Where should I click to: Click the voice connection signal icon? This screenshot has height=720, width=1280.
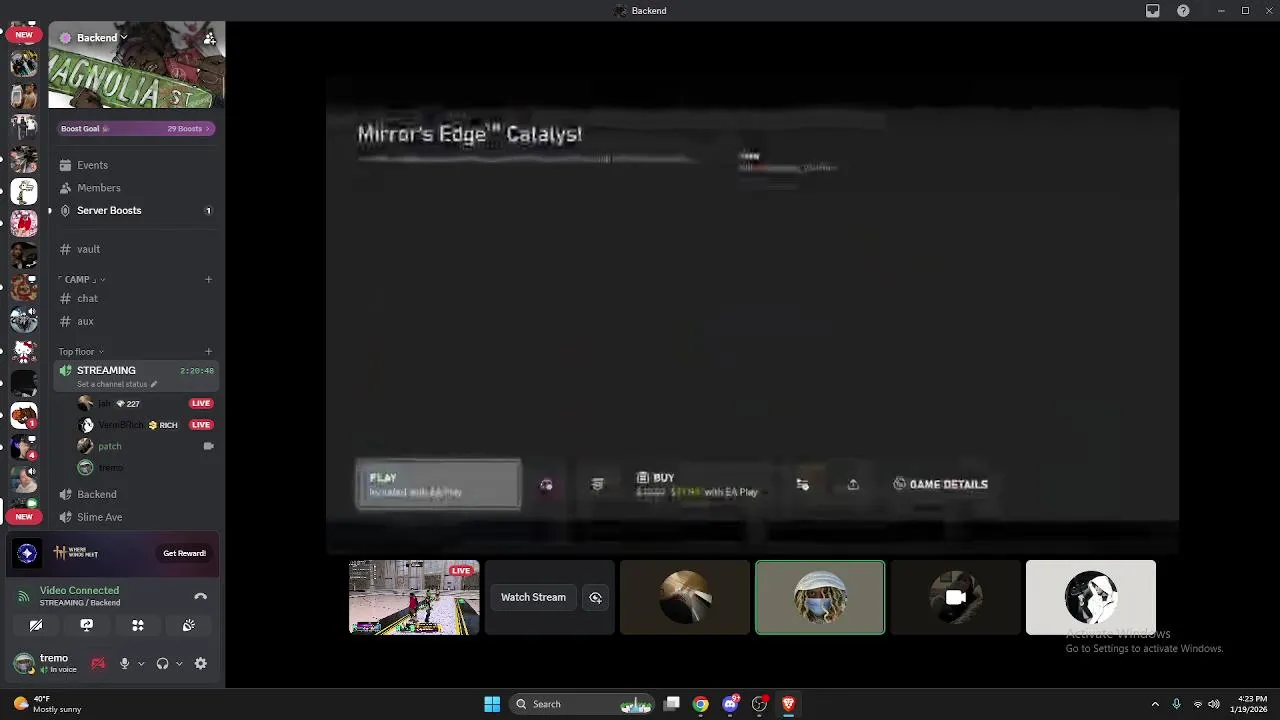[23, 596]
